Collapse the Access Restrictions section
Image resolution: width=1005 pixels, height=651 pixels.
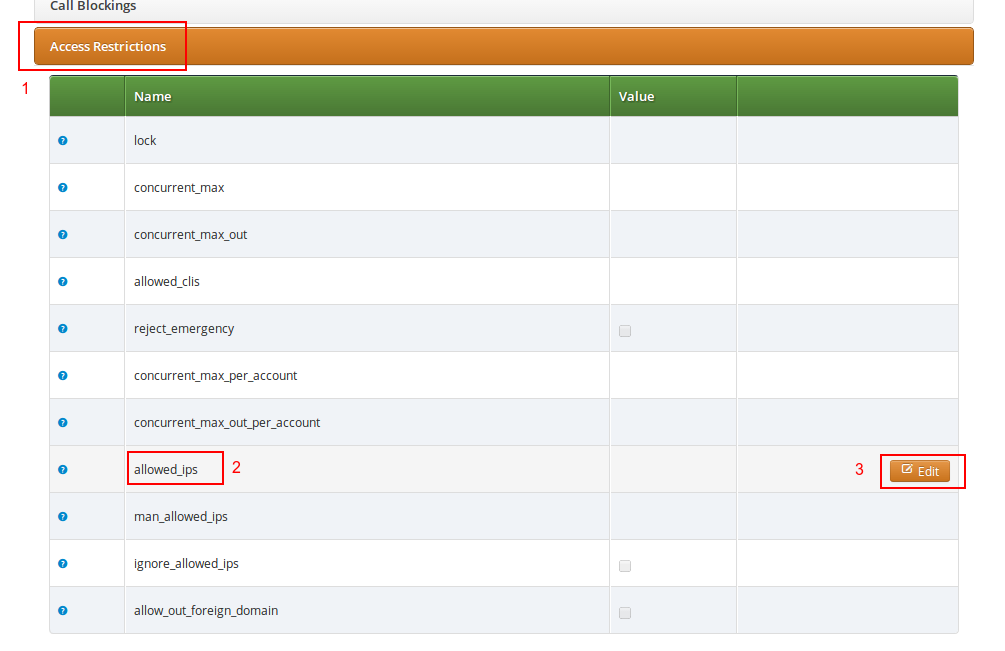coord(109,46)
